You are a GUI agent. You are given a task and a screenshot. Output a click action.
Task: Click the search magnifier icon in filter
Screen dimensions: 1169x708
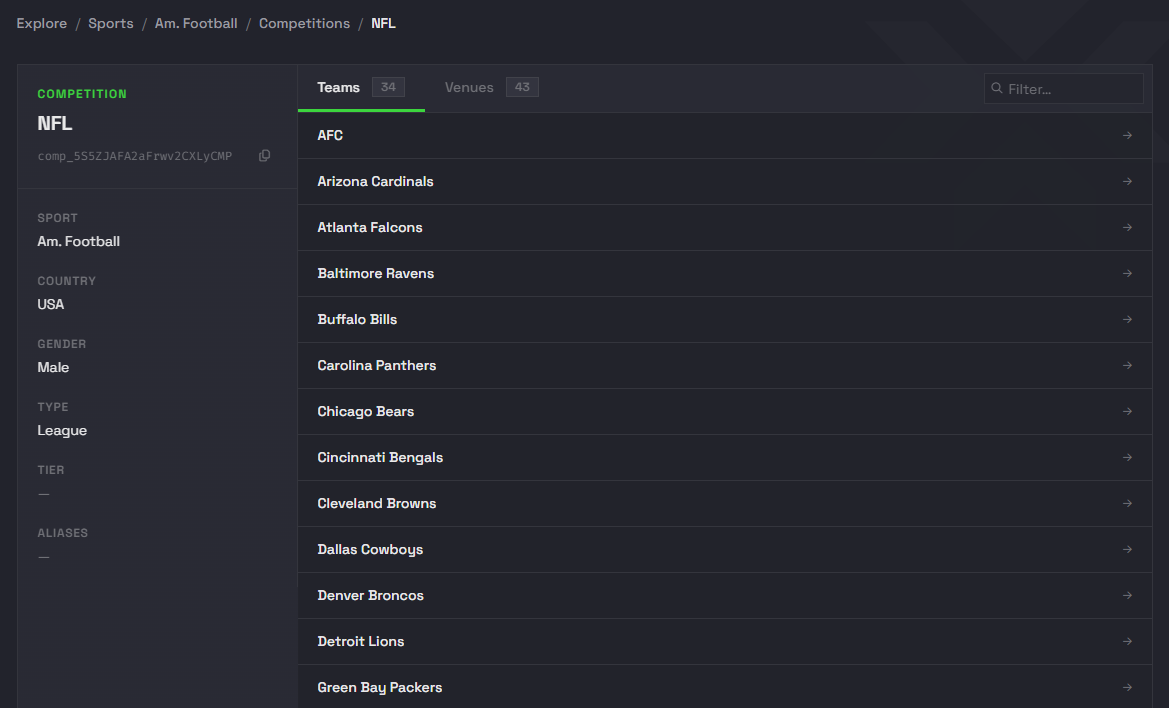coord(997,88)
